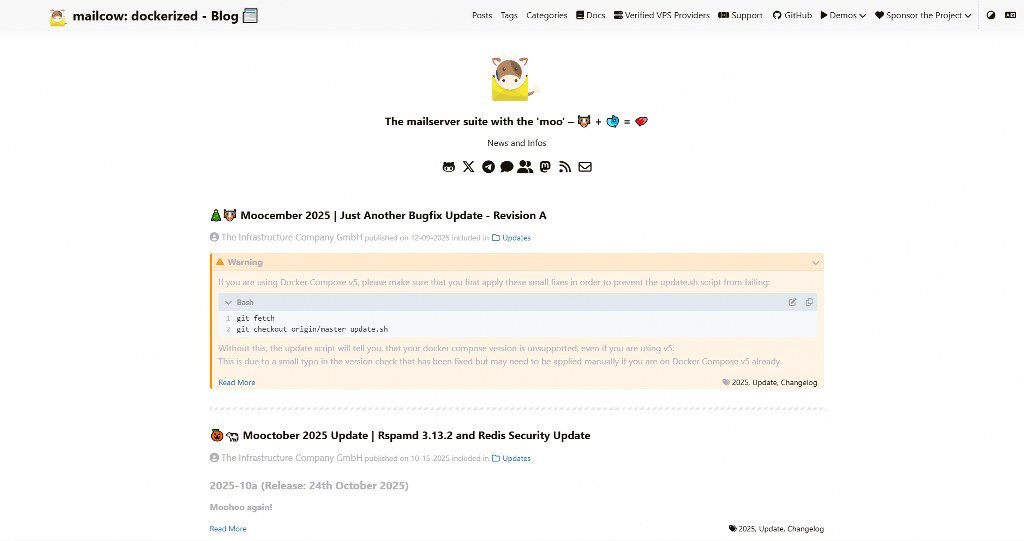Open the Support menu item
This screenshot has width=1024, height=541.
(741, 15)
